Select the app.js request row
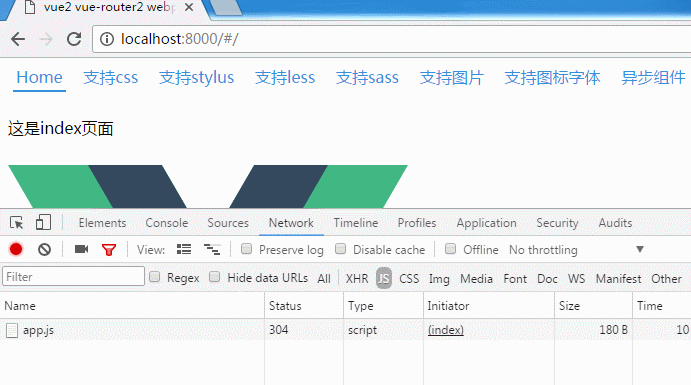This screenshot has width=691, height=385. point(346,330)
